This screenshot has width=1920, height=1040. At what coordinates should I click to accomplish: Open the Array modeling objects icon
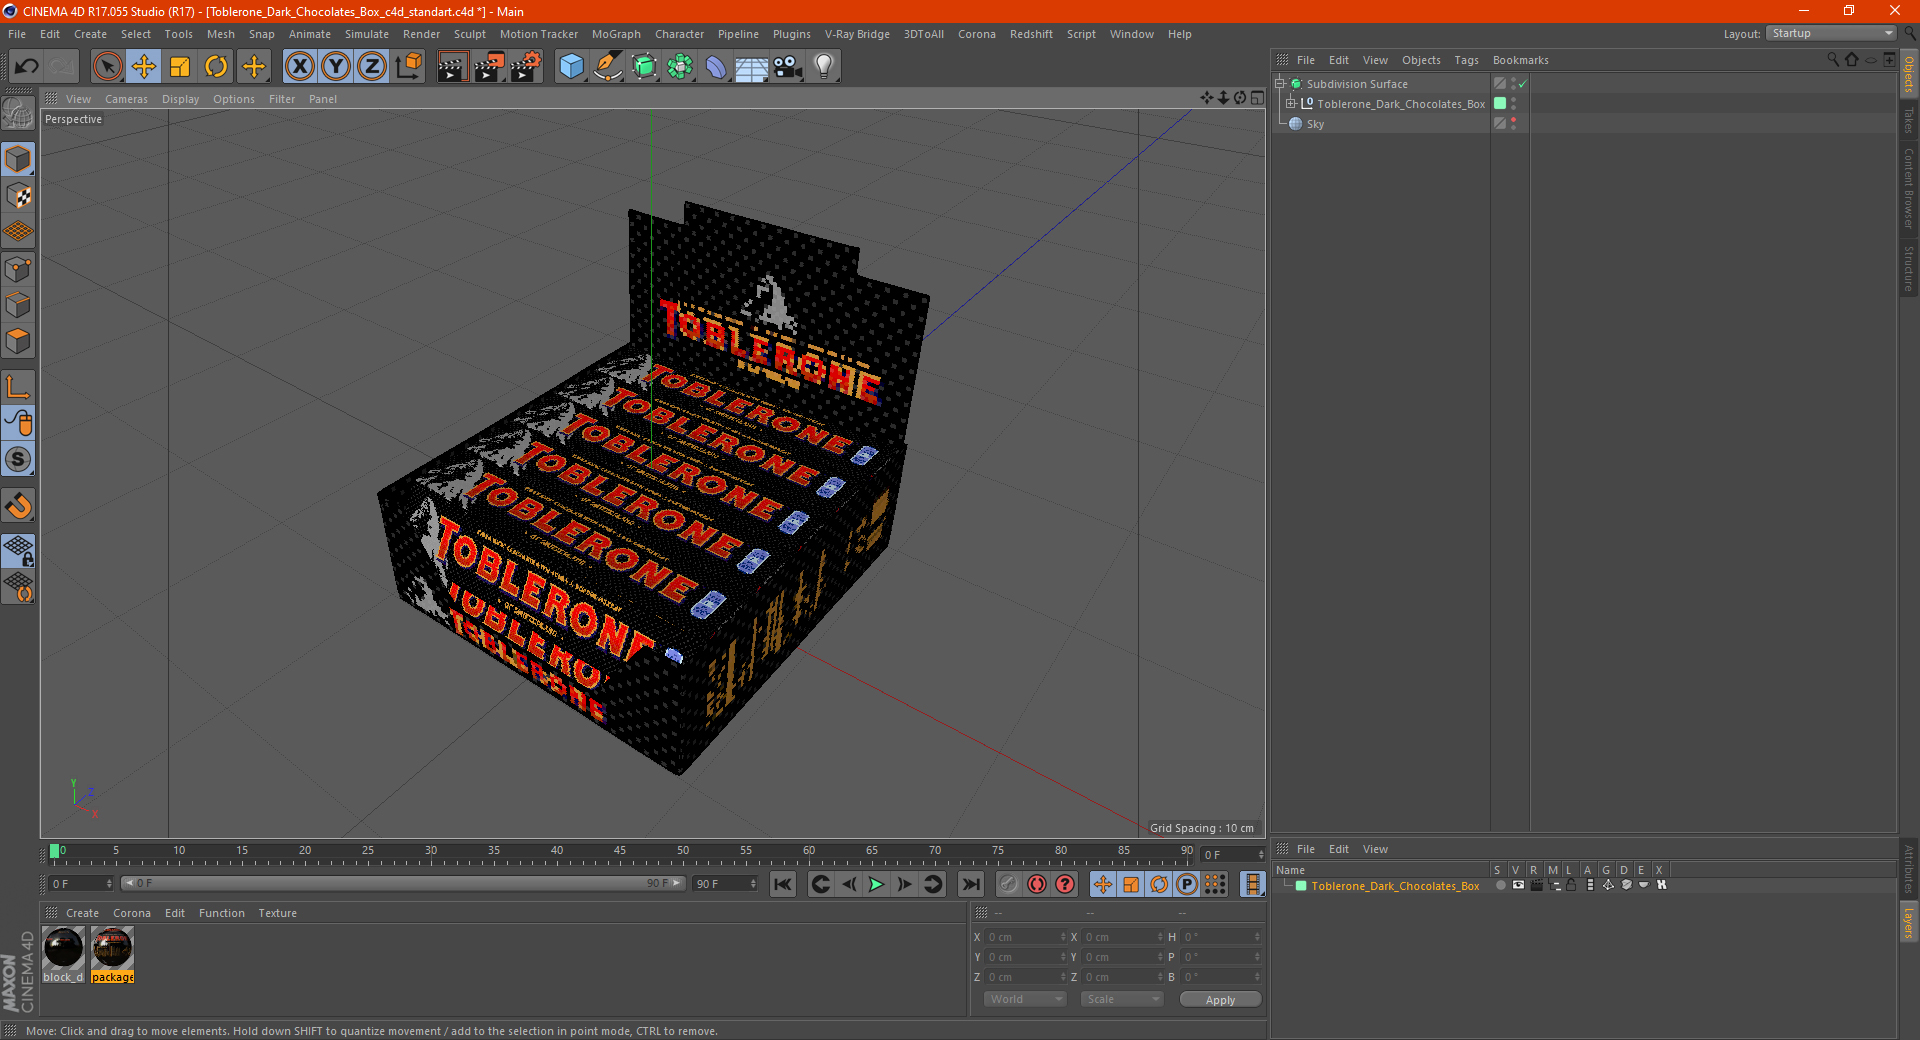680,67
